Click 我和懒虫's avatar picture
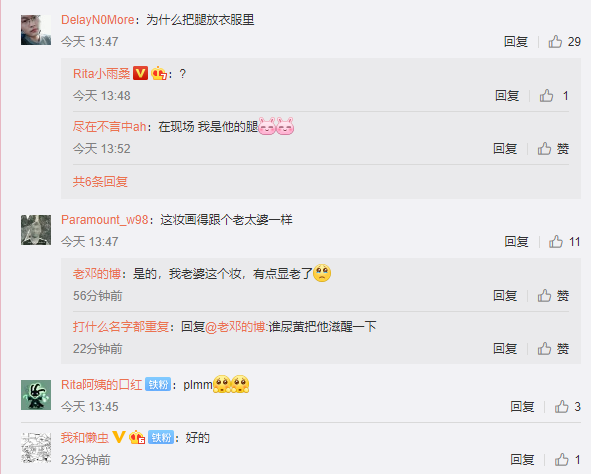 click(36, 448)
